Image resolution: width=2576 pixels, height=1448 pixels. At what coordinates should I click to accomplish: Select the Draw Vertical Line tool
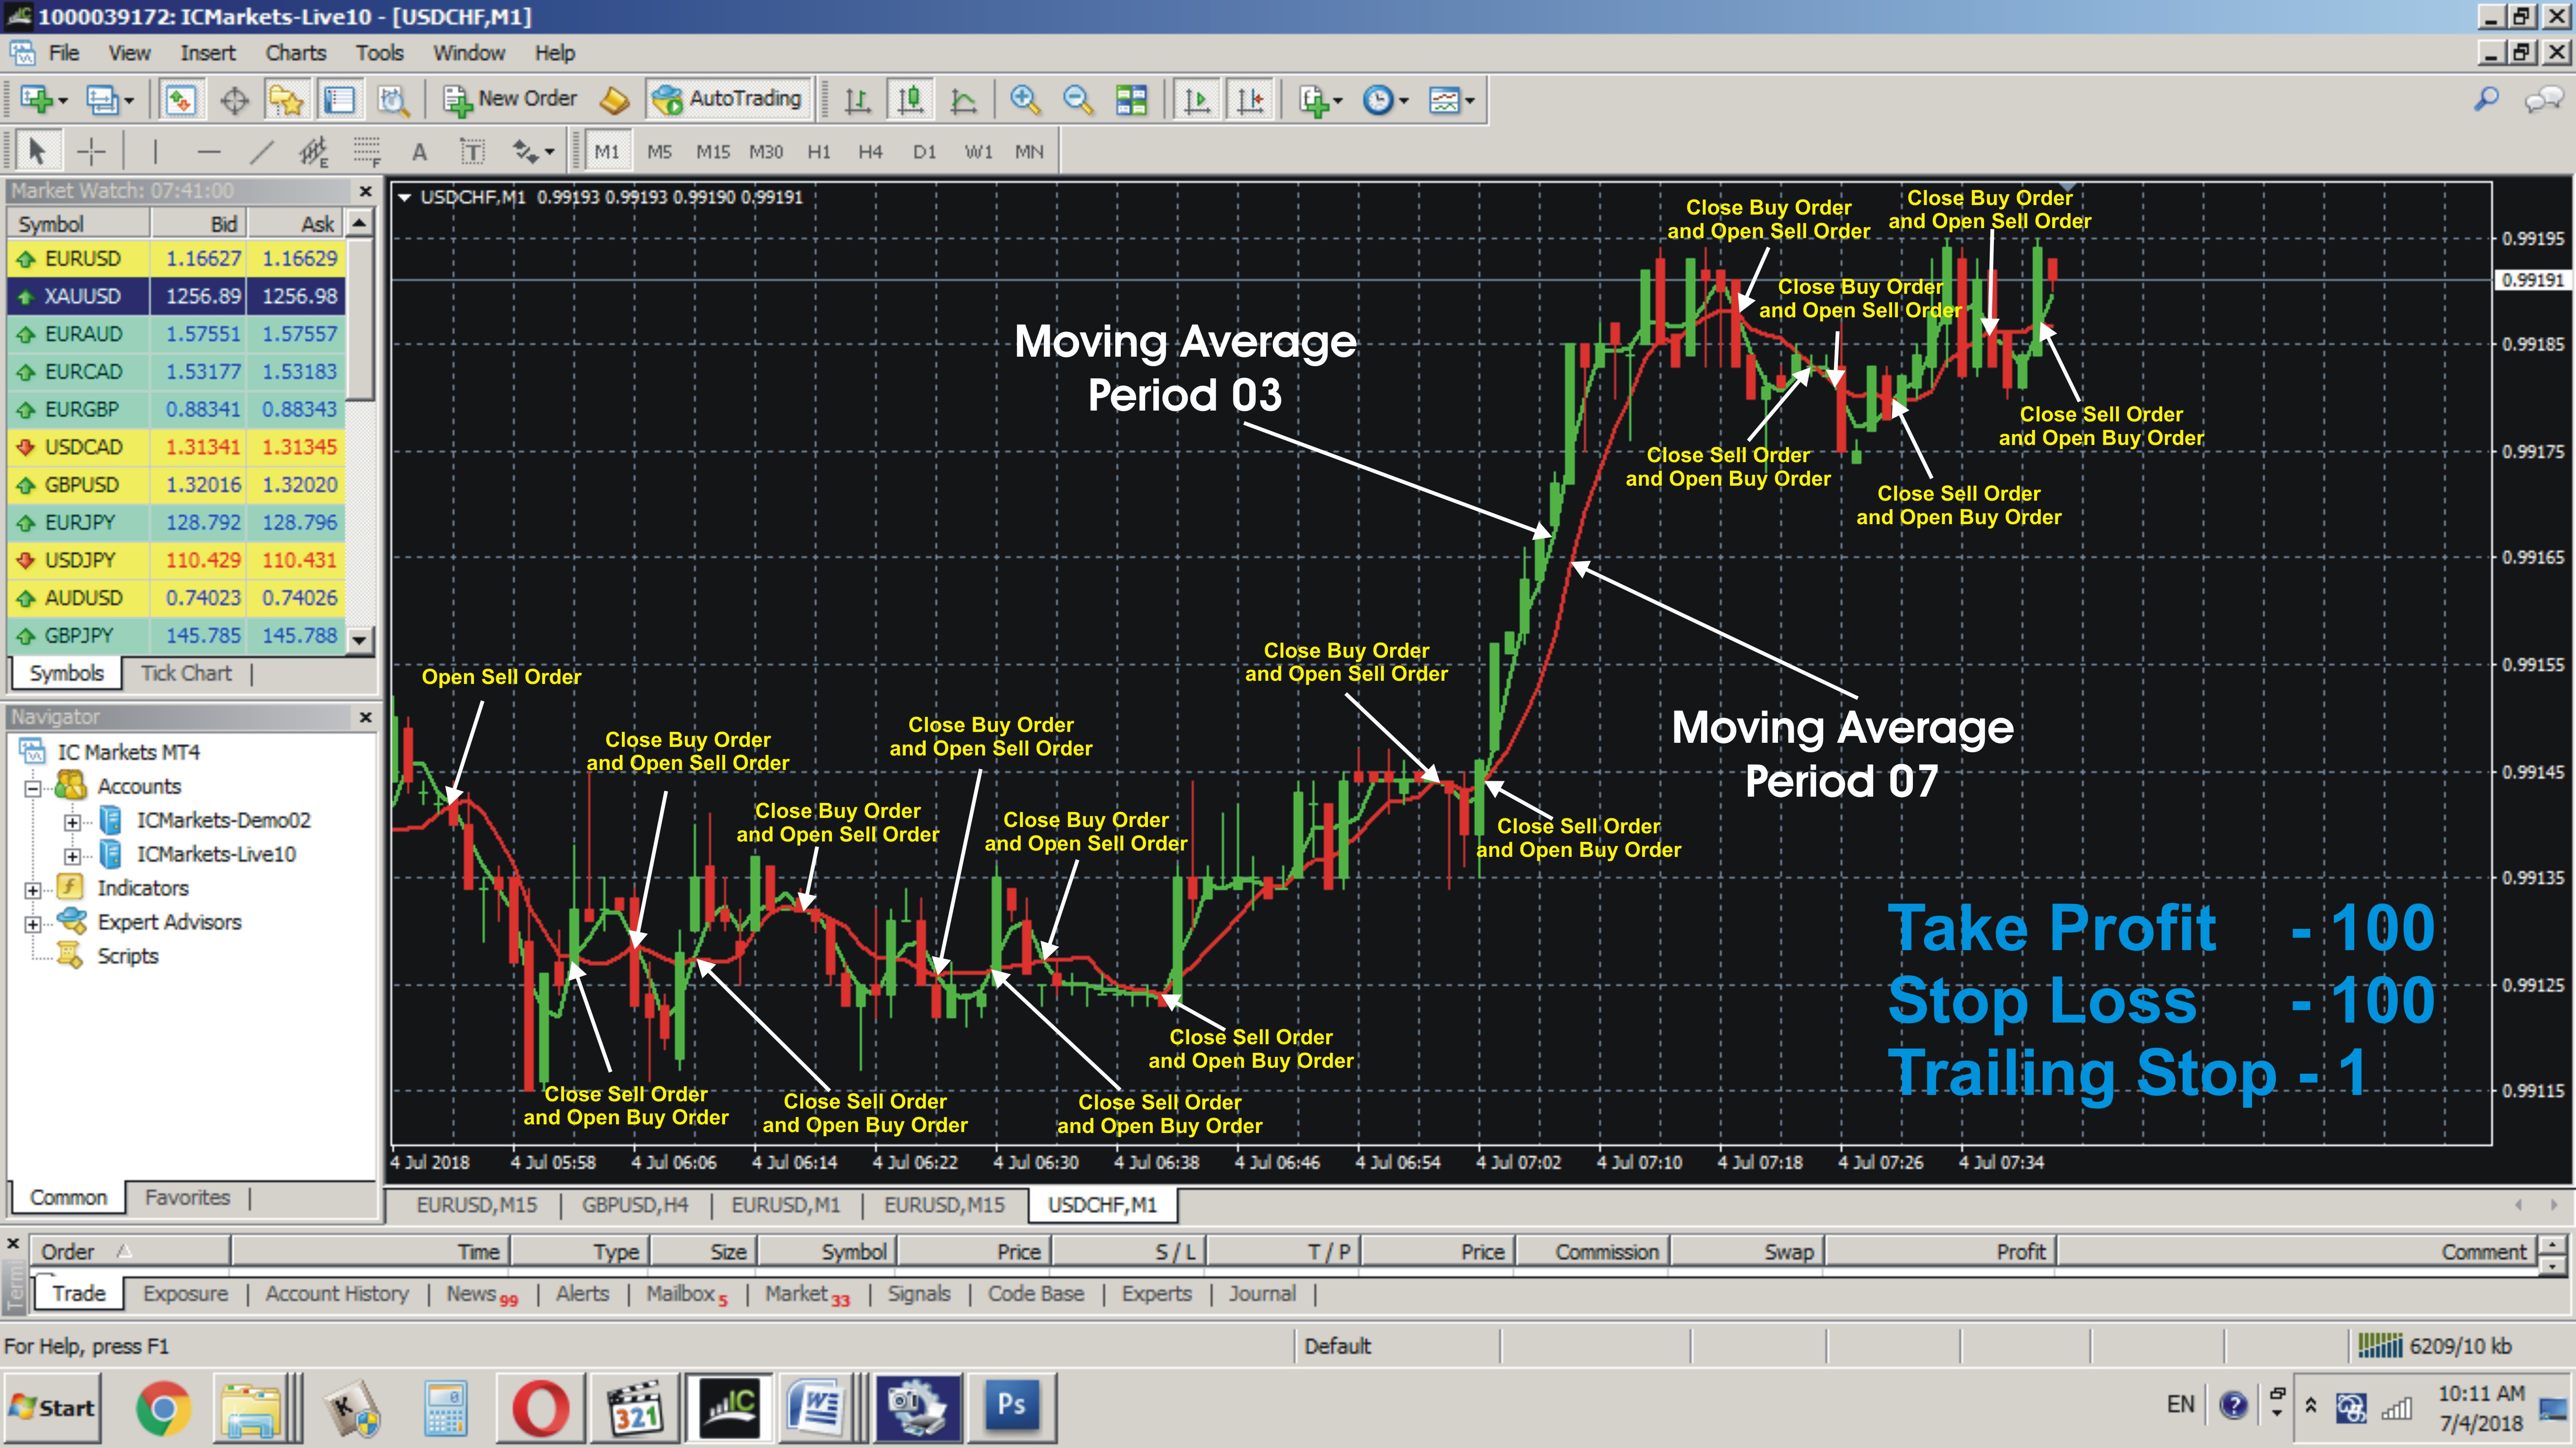(155, 152)
